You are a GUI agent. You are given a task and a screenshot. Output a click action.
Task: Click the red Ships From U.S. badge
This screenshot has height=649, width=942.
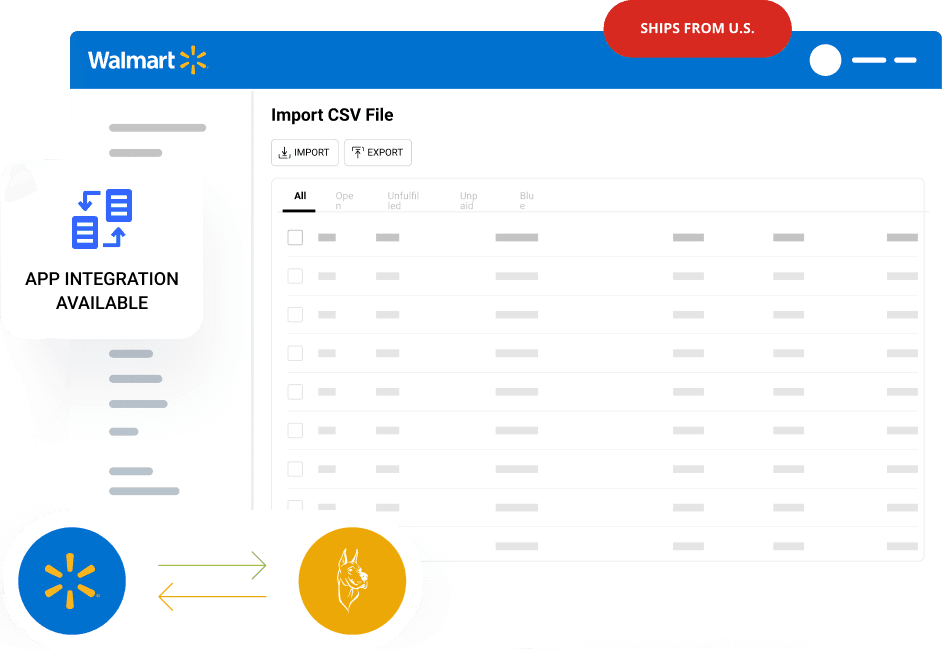pyautogui.click(x=697, y=29)
